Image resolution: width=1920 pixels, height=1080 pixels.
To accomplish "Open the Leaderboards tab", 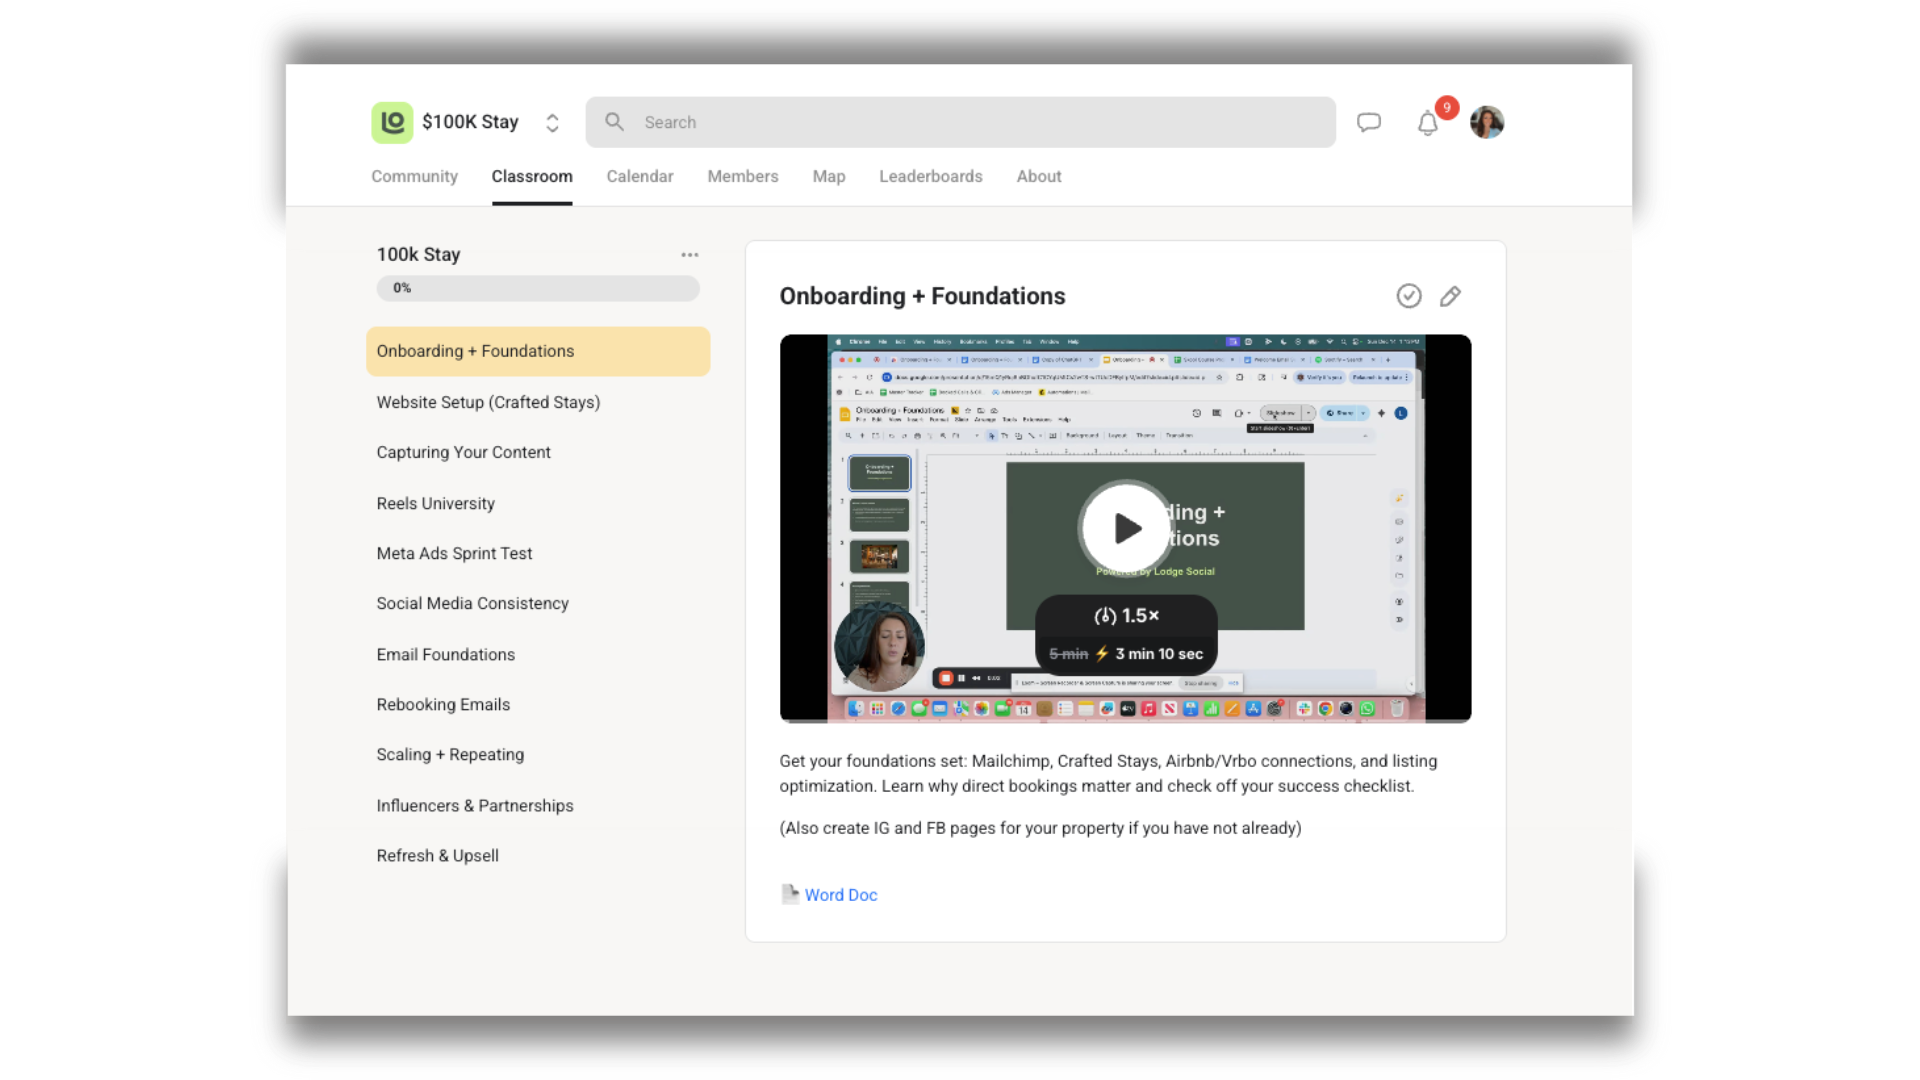I will (930, 176).
